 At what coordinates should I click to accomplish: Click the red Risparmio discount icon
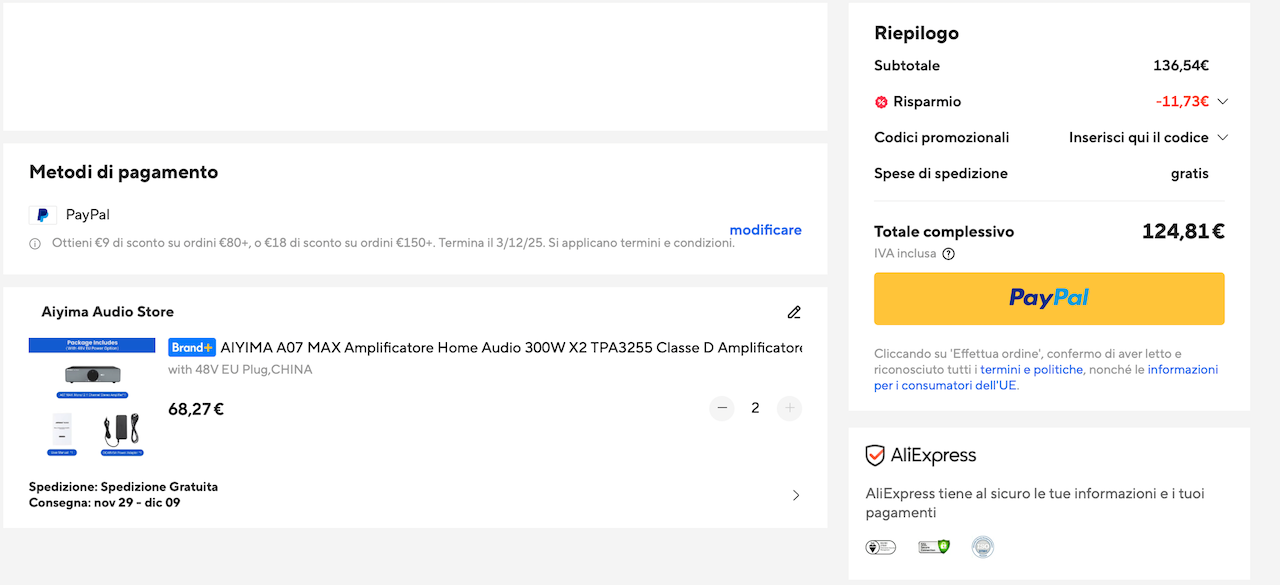pyautogui.click(x=881, y=102)
